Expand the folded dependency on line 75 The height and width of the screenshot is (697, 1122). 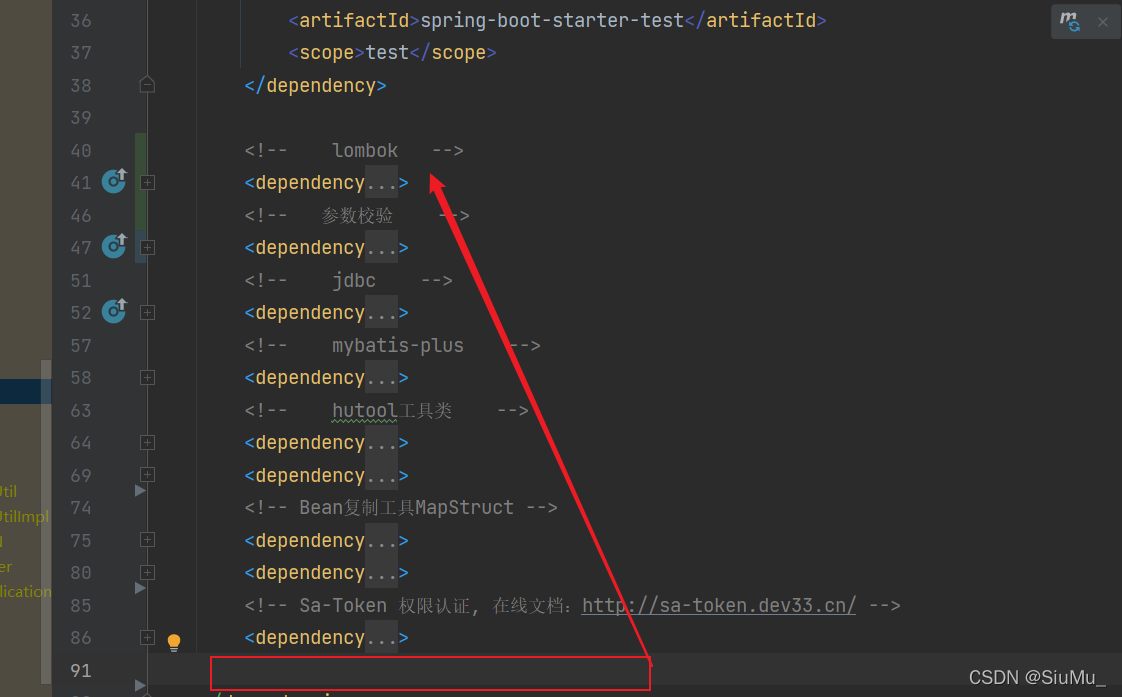click(x=147, y=540)
